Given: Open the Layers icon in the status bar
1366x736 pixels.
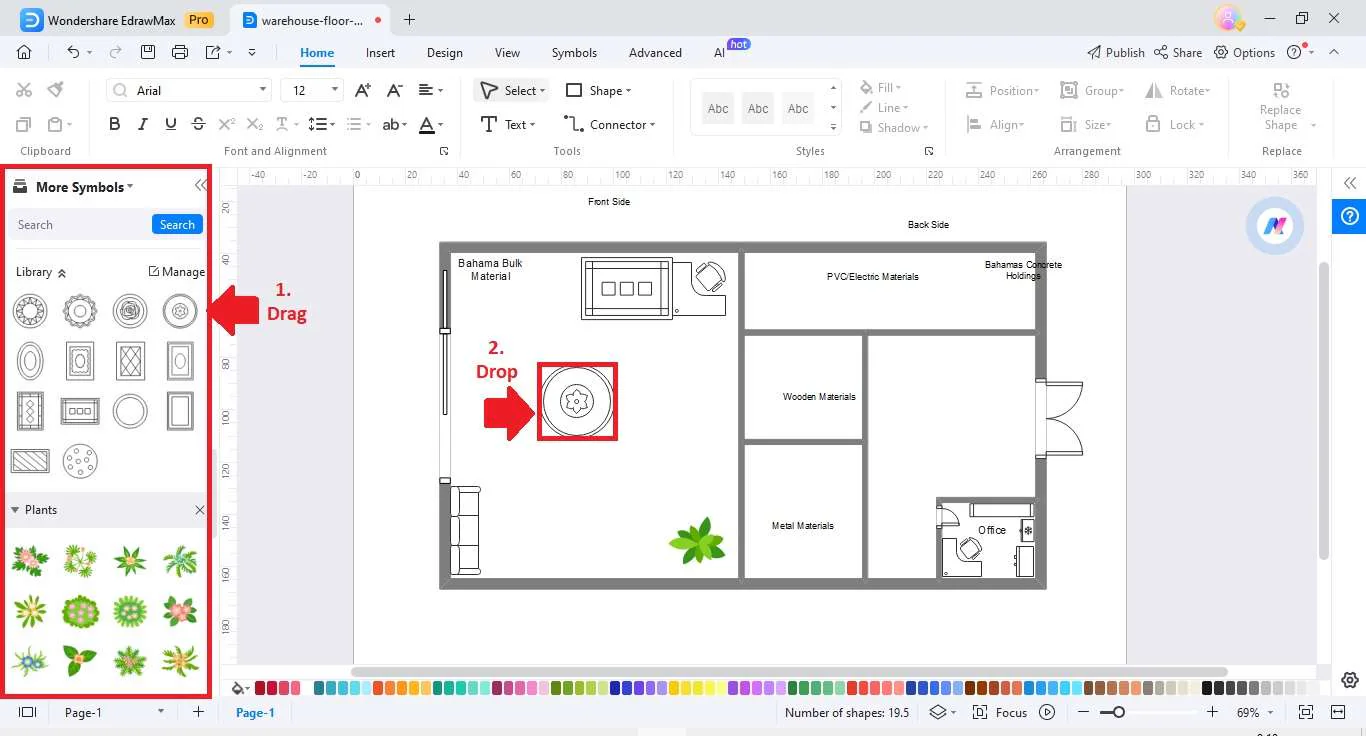Looking at the screenshot, I should [937, 713].
